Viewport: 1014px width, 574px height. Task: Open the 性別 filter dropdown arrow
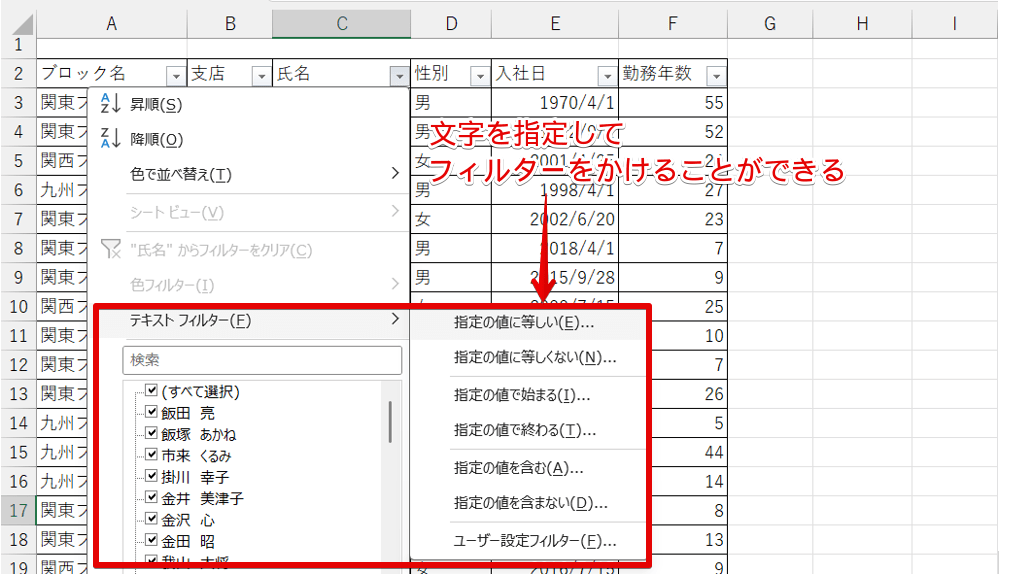(479, 75)
